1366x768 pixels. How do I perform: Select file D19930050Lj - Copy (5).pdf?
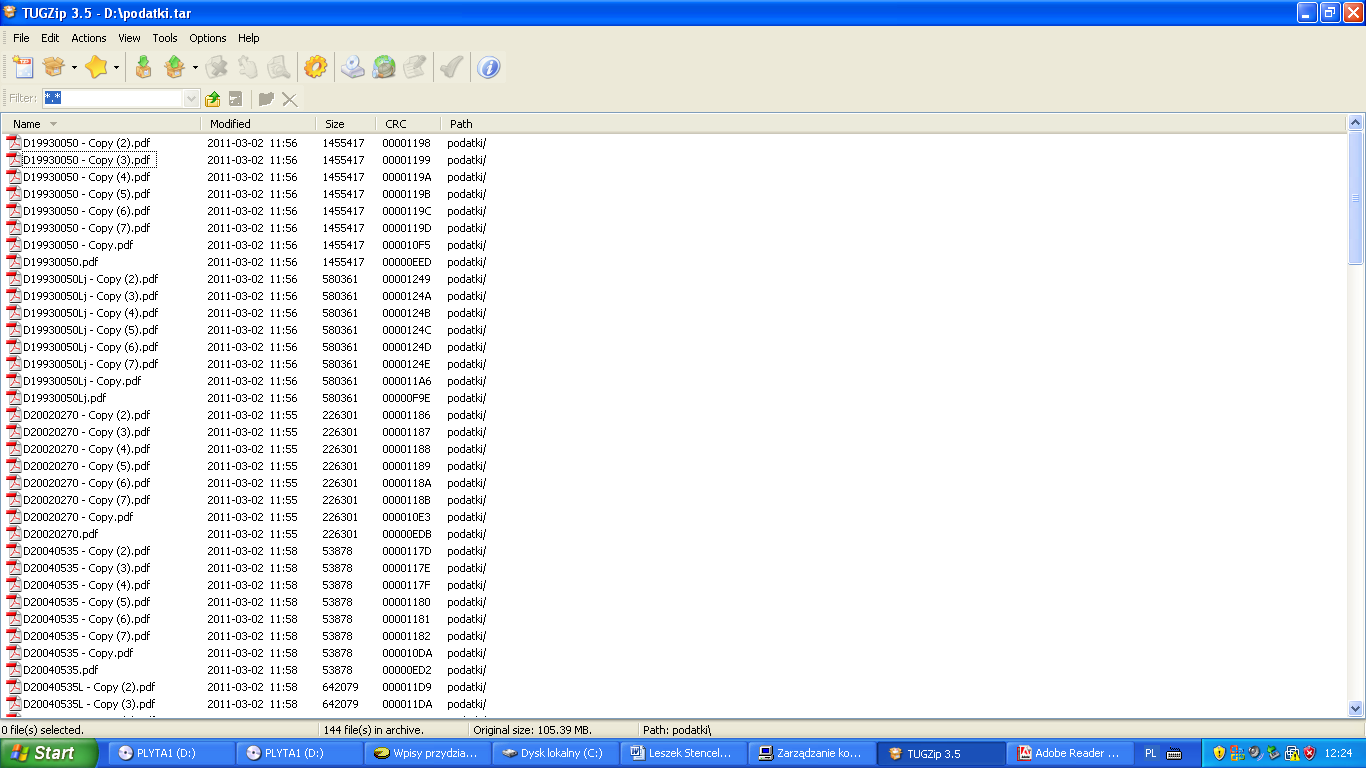coord(90,330)
